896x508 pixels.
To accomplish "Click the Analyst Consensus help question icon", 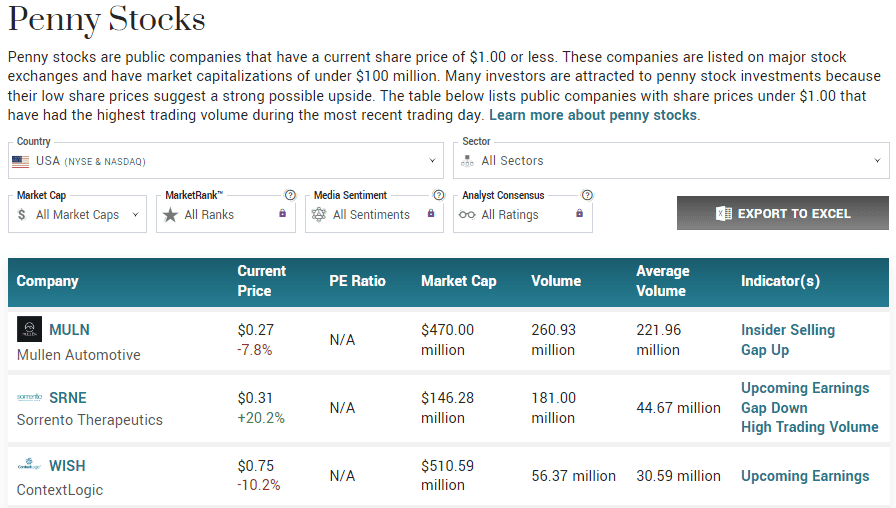I will (587, 195).
